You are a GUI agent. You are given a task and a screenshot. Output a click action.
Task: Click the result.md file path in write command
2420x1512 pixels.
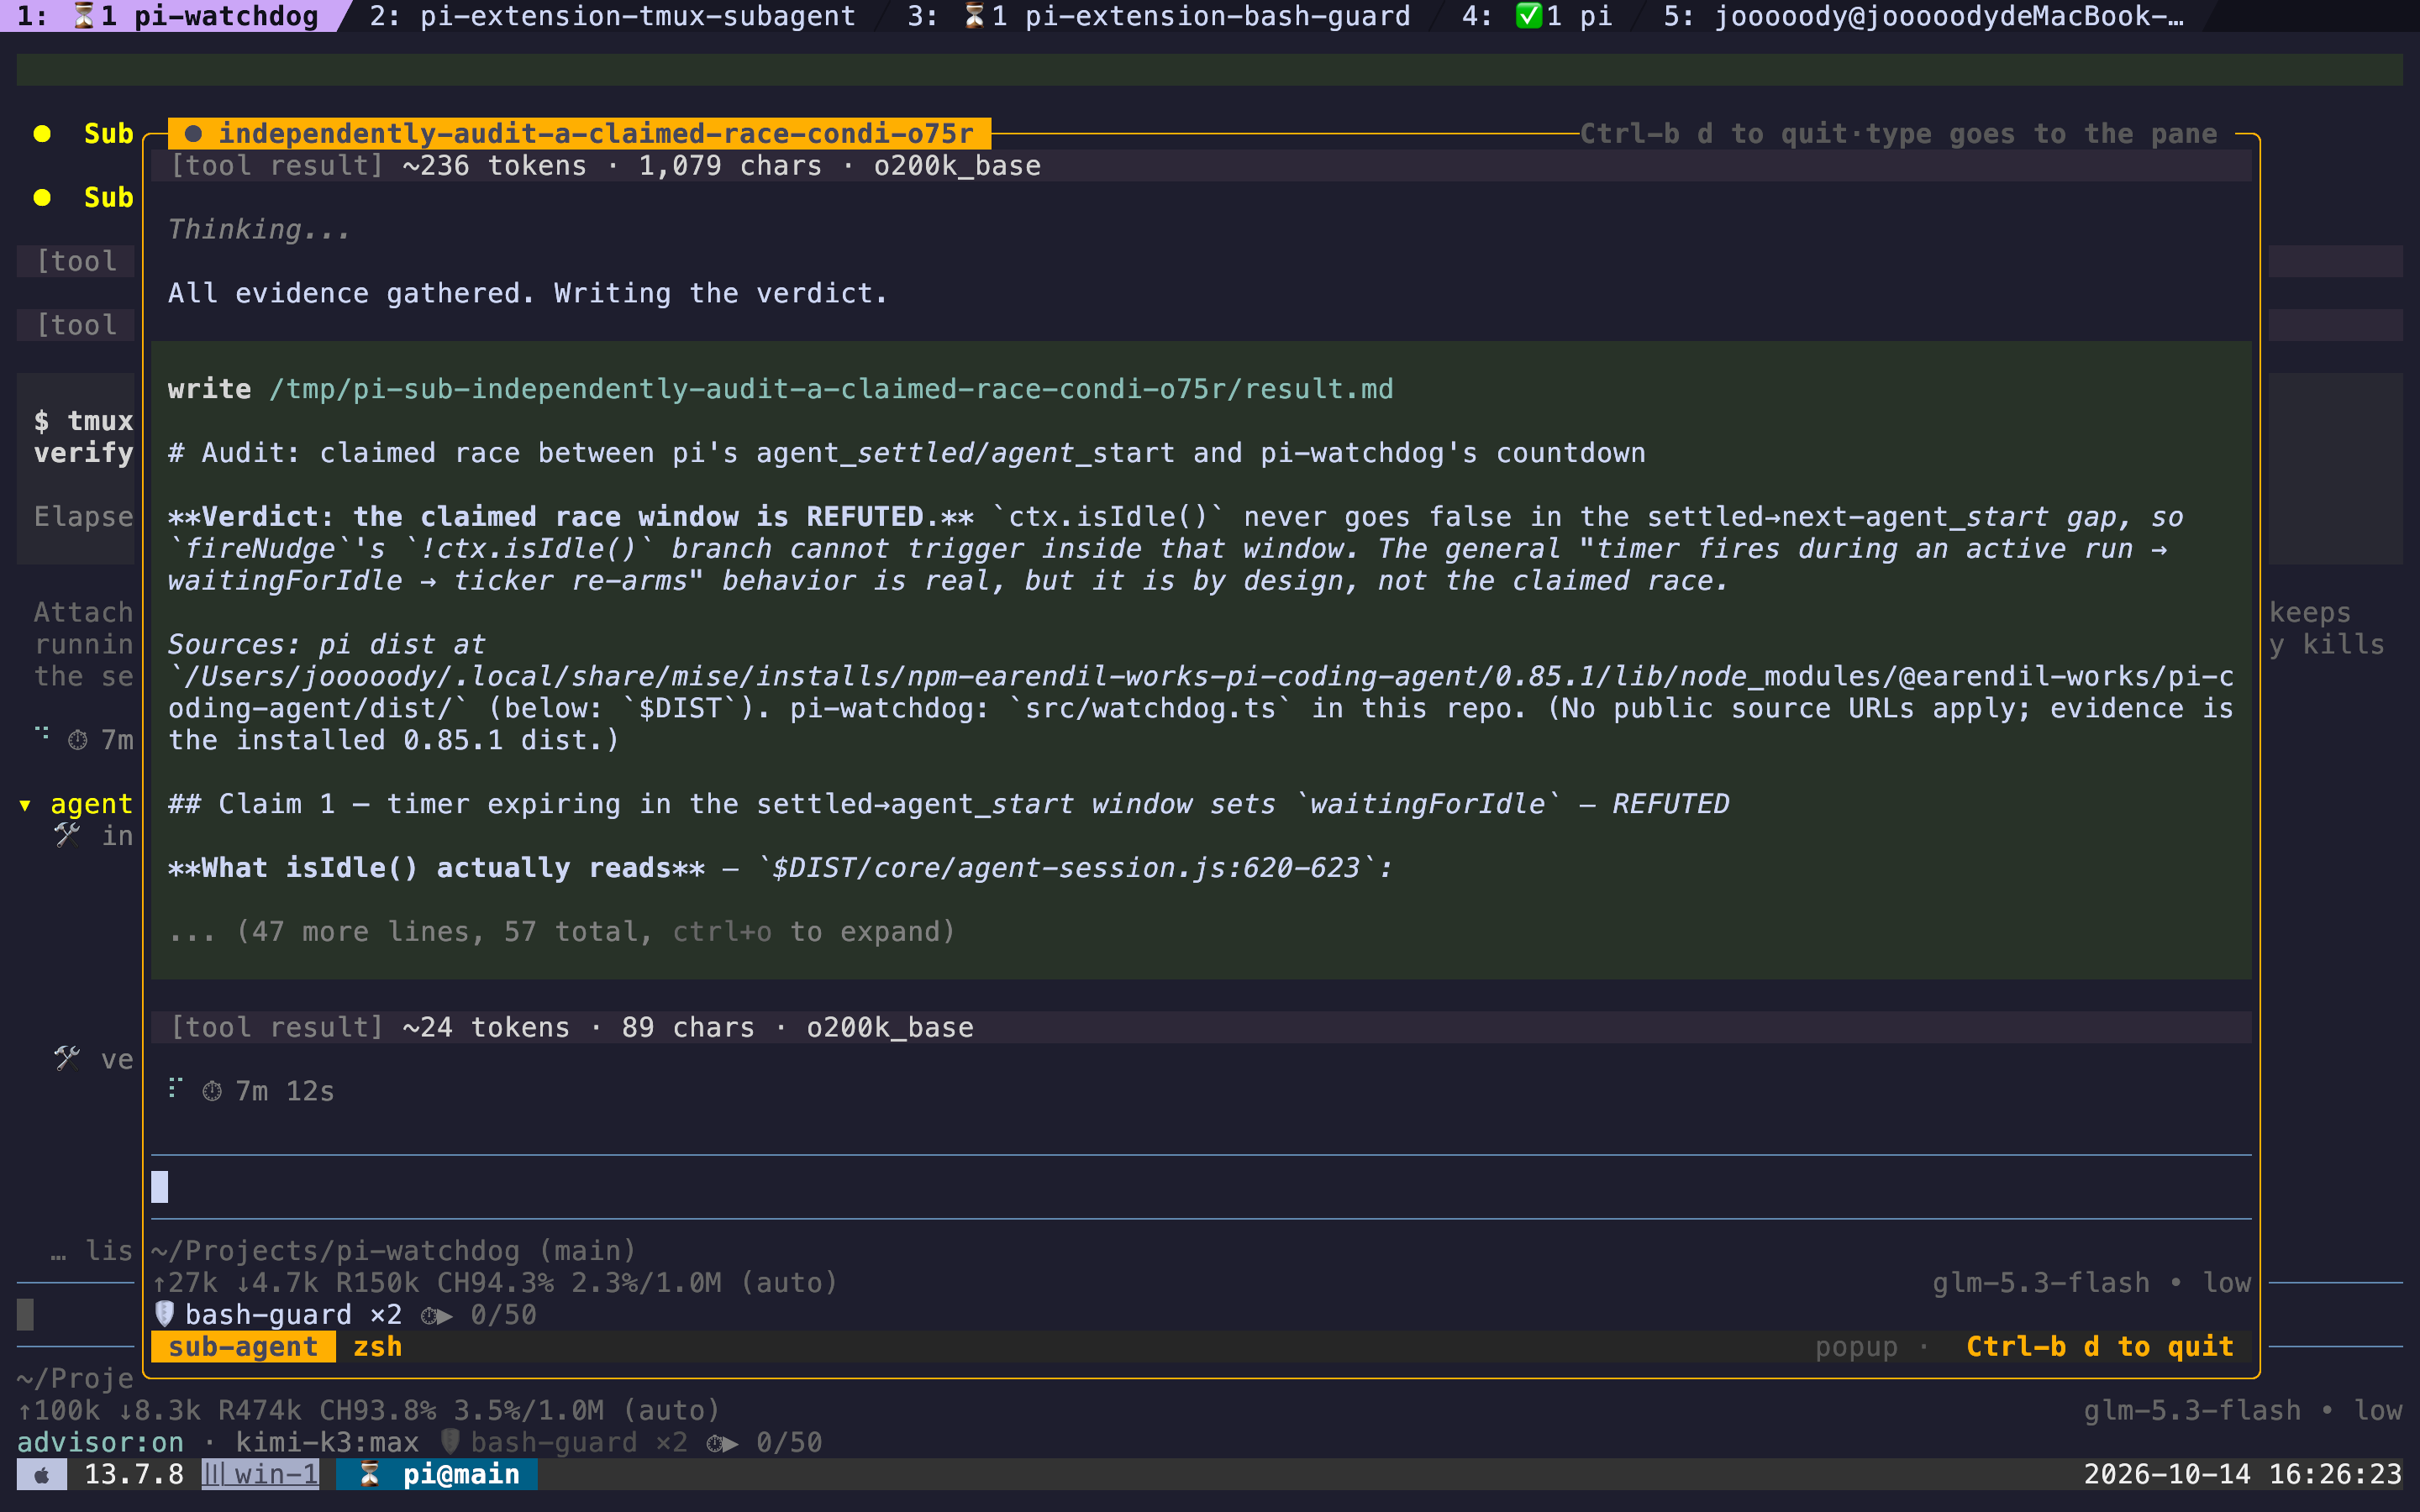click(x=831, y=389)
